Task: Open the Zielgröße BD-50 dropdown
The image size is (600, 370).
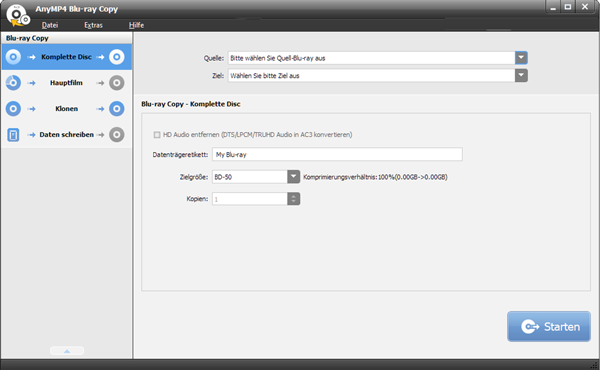Action: (293, 177)
